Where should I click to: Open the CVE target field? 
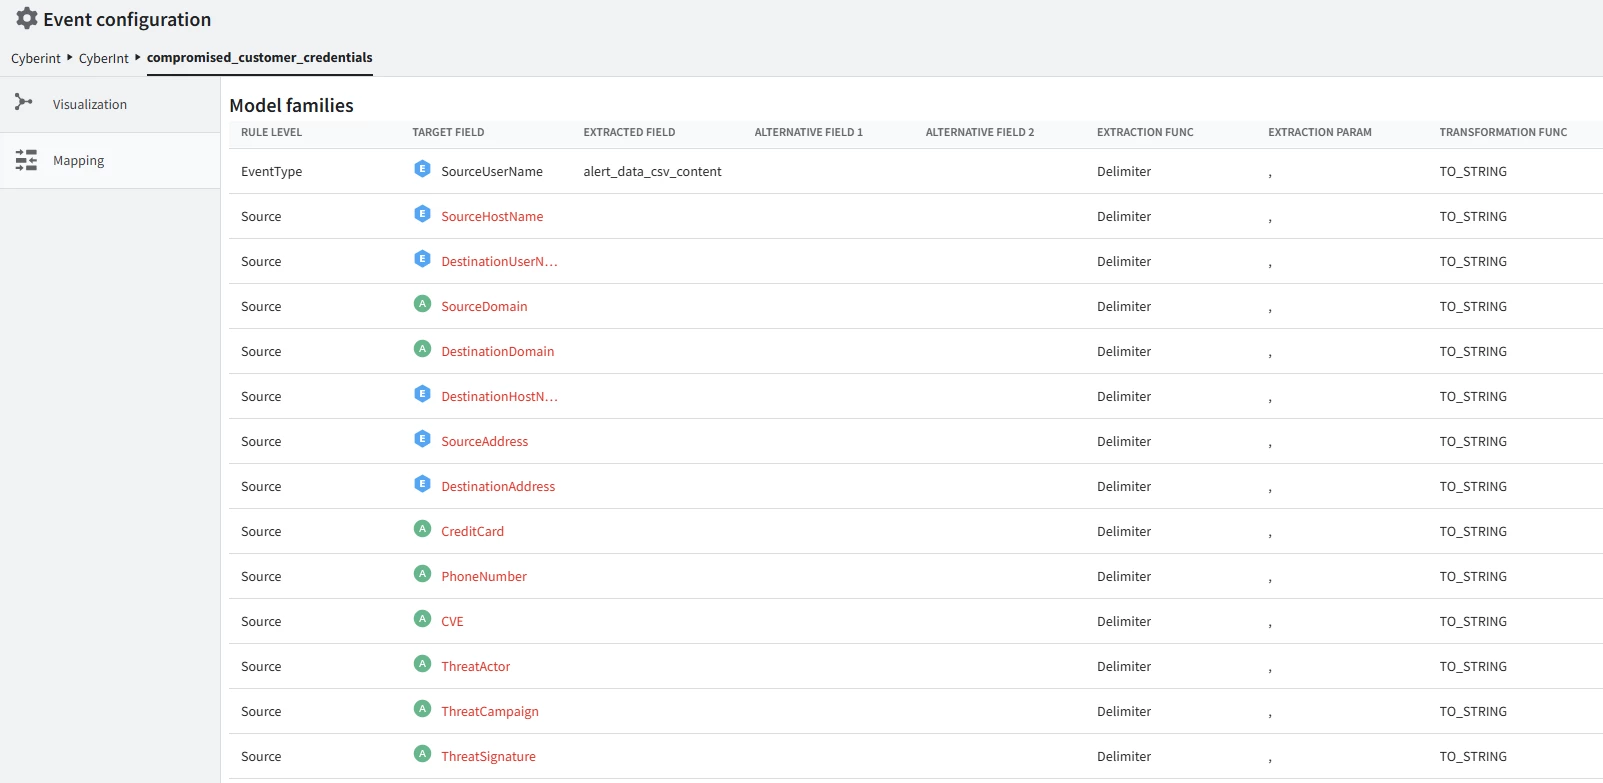click(x=452, y=622)
